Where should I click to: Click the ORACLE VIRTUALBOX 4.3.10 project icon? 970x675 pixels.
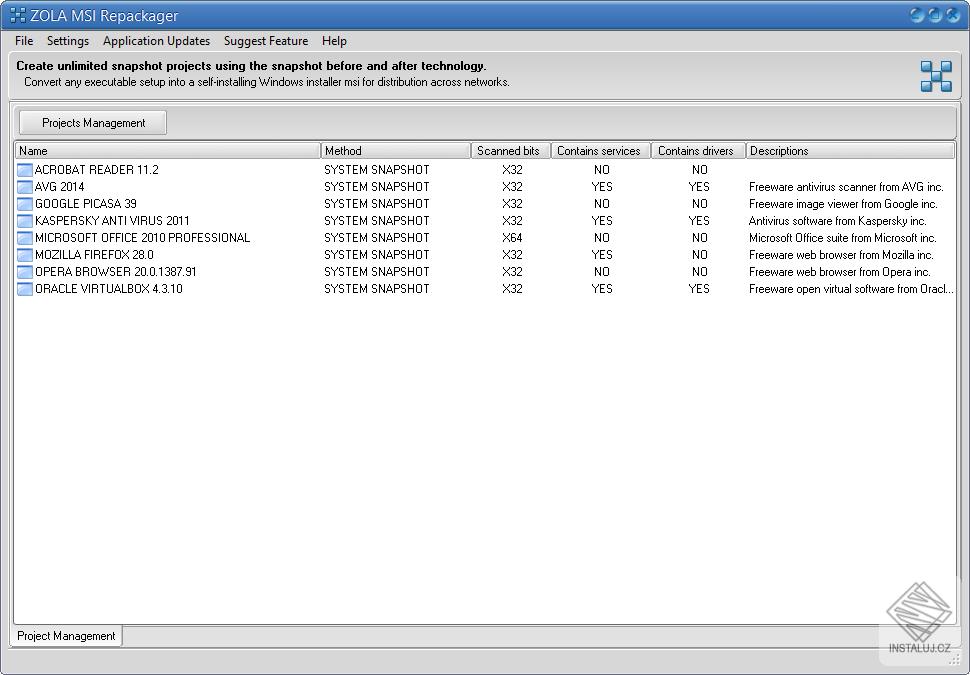tap(24, 289)
